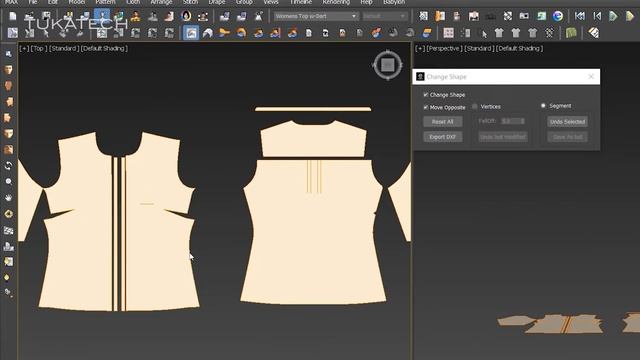Click the Export DXF button
The image size is (640, 360).
(442, 137)
